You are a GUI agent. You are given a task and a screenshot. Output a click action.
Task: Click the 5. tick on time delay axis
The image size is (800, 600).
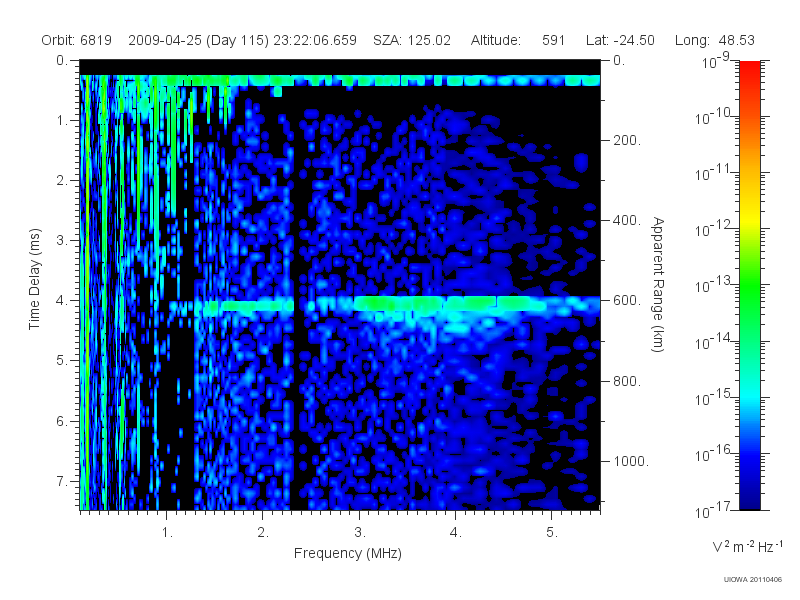coord(62,361)
